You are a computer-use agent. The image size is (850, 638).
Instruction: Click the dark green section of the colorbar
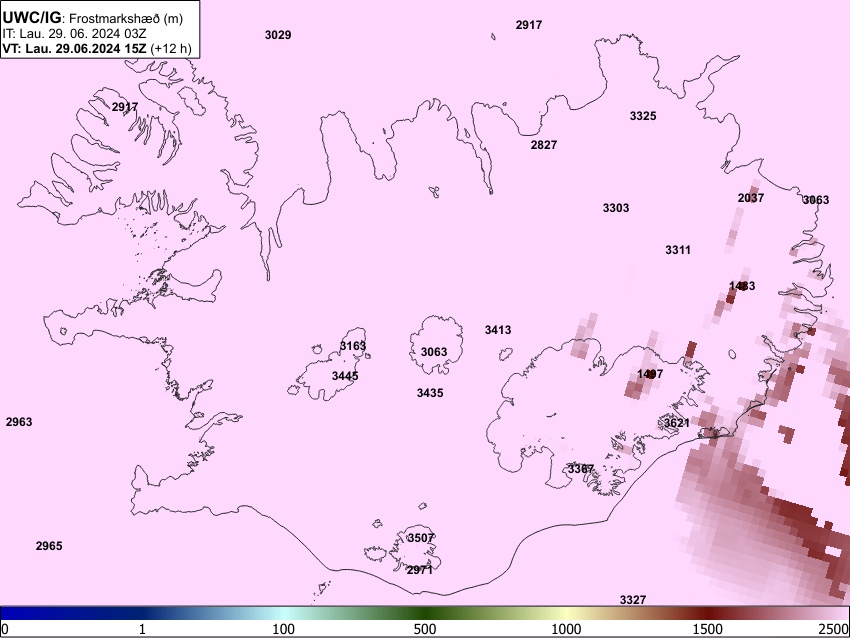click(425, 613)
